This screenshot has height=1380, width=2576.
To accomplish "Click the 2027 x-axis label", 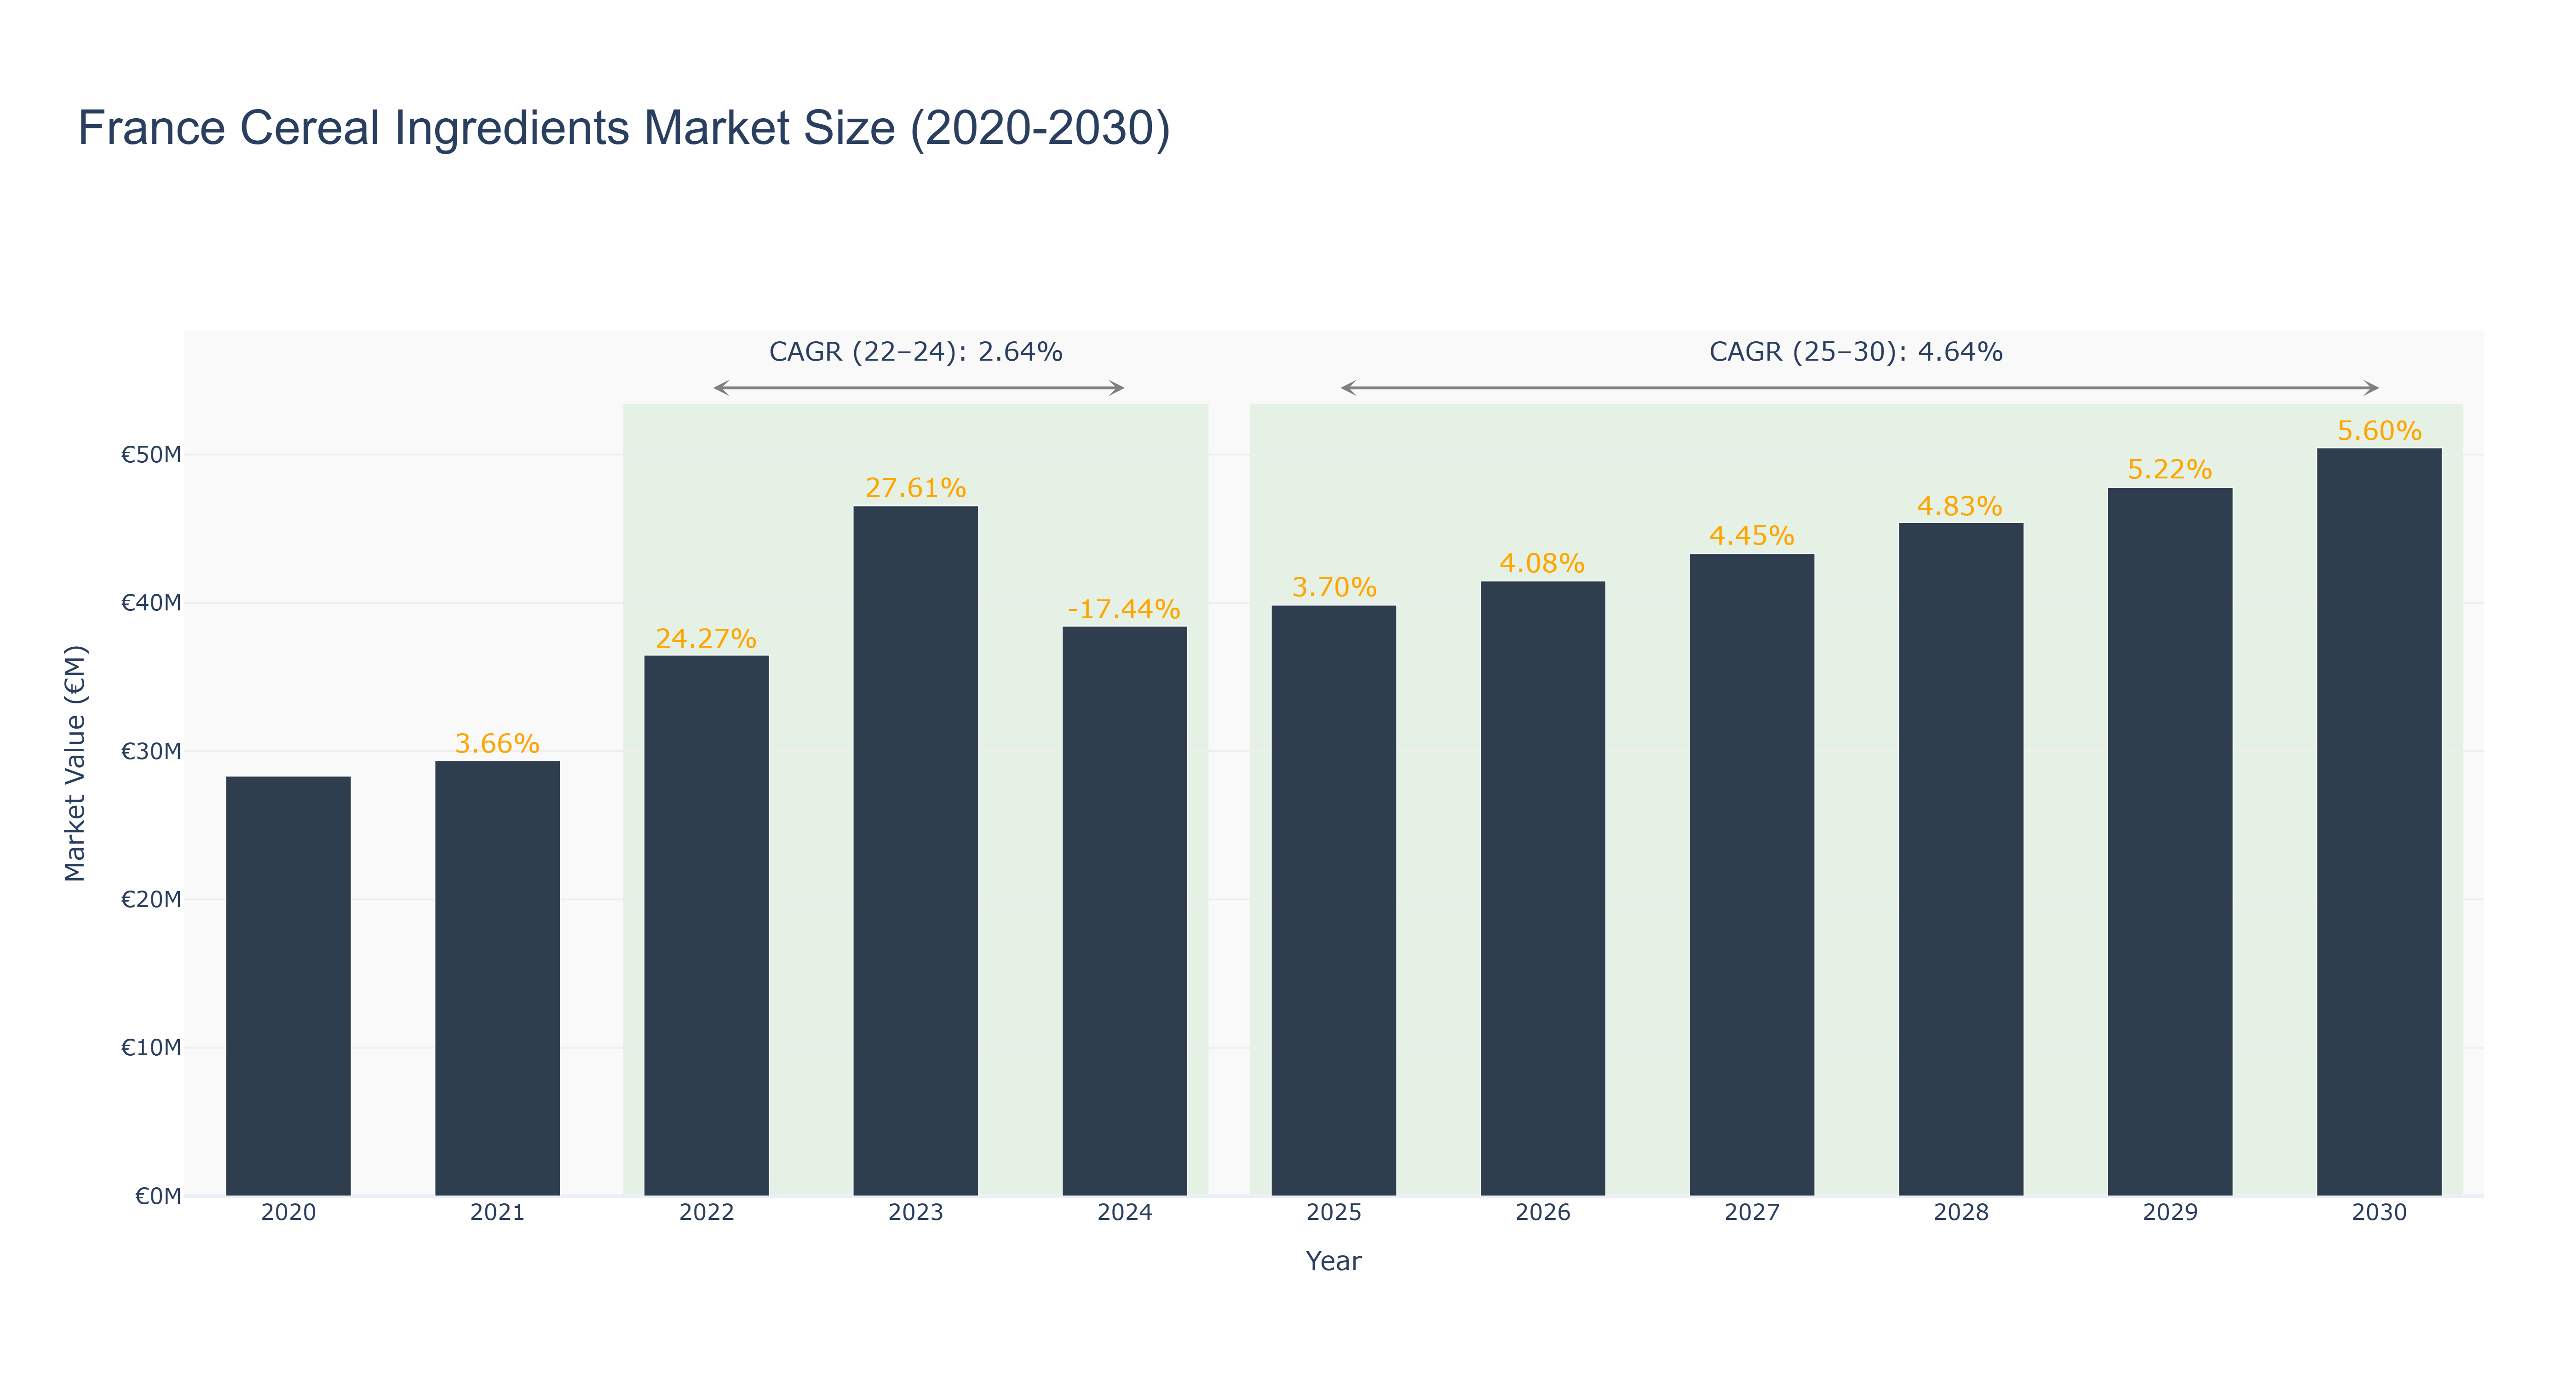I will pyautogui.click(x=1751, y=1213).
